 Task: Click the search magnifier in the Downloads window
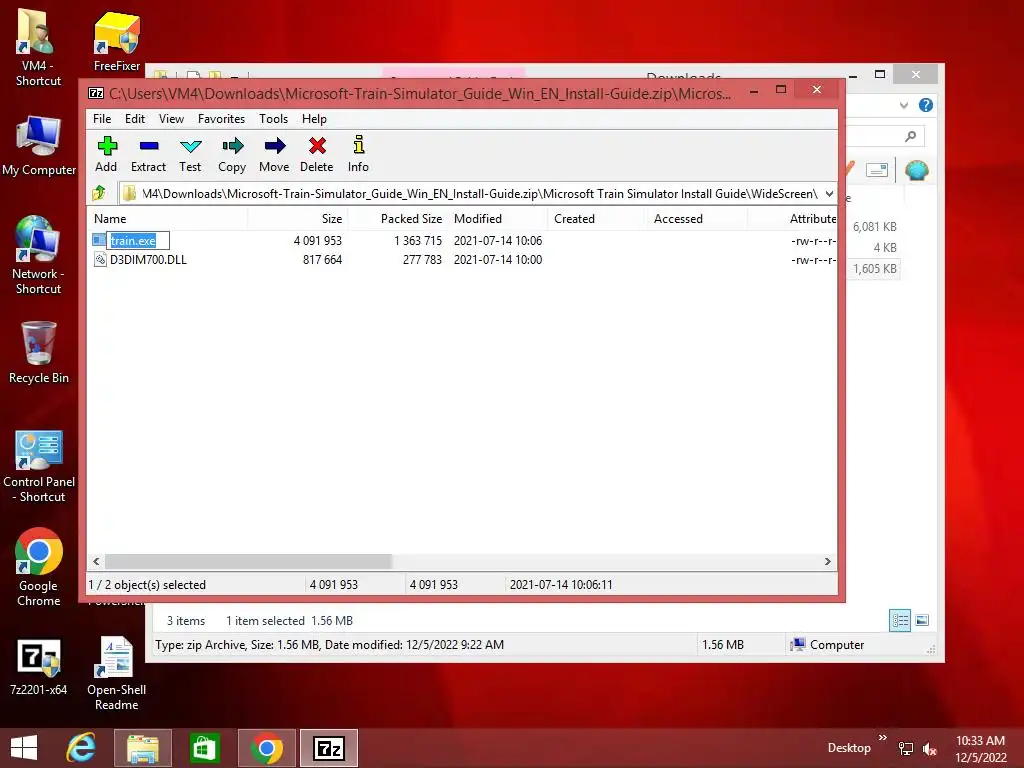pos(910,136)
